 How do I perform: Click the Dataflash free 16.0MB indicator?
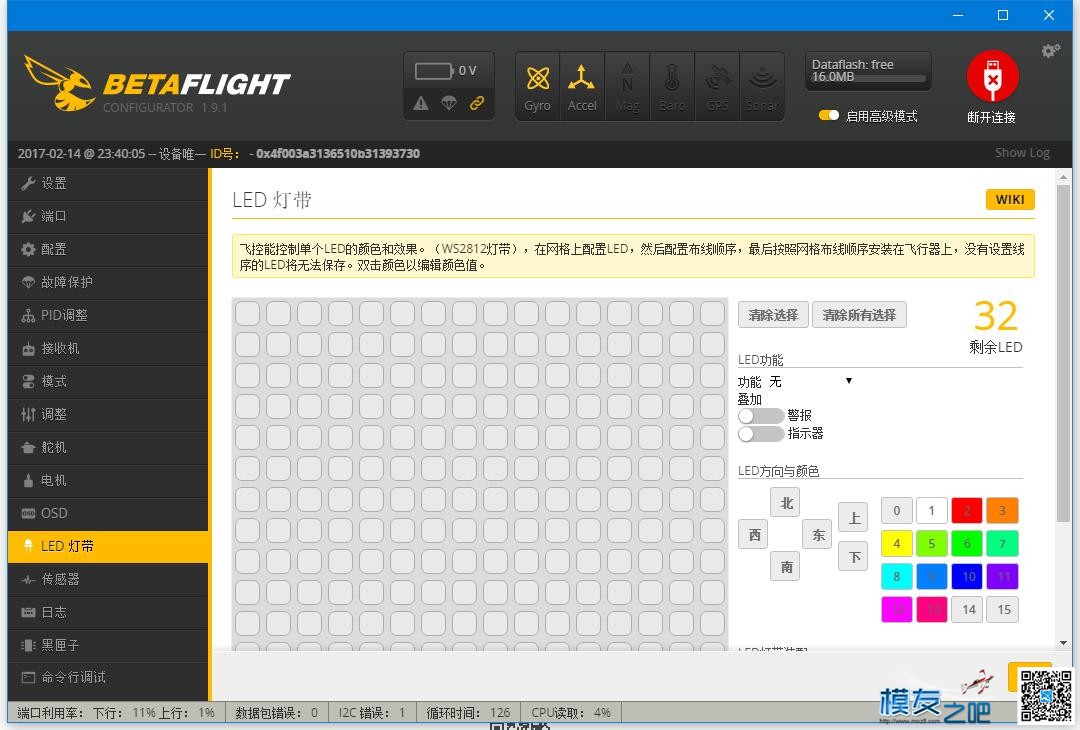tap(868, 71)
